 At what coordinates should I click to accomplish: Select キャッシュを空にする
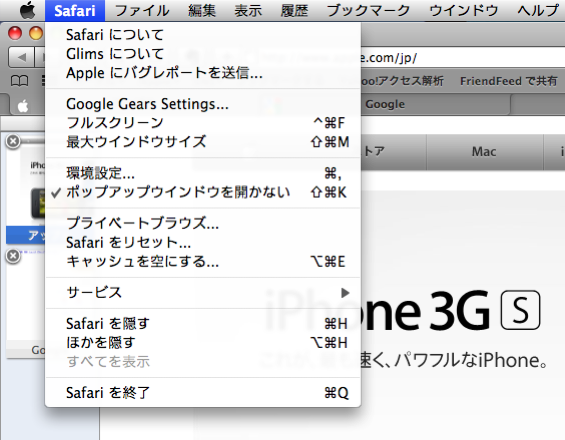[x=203, y=262]
